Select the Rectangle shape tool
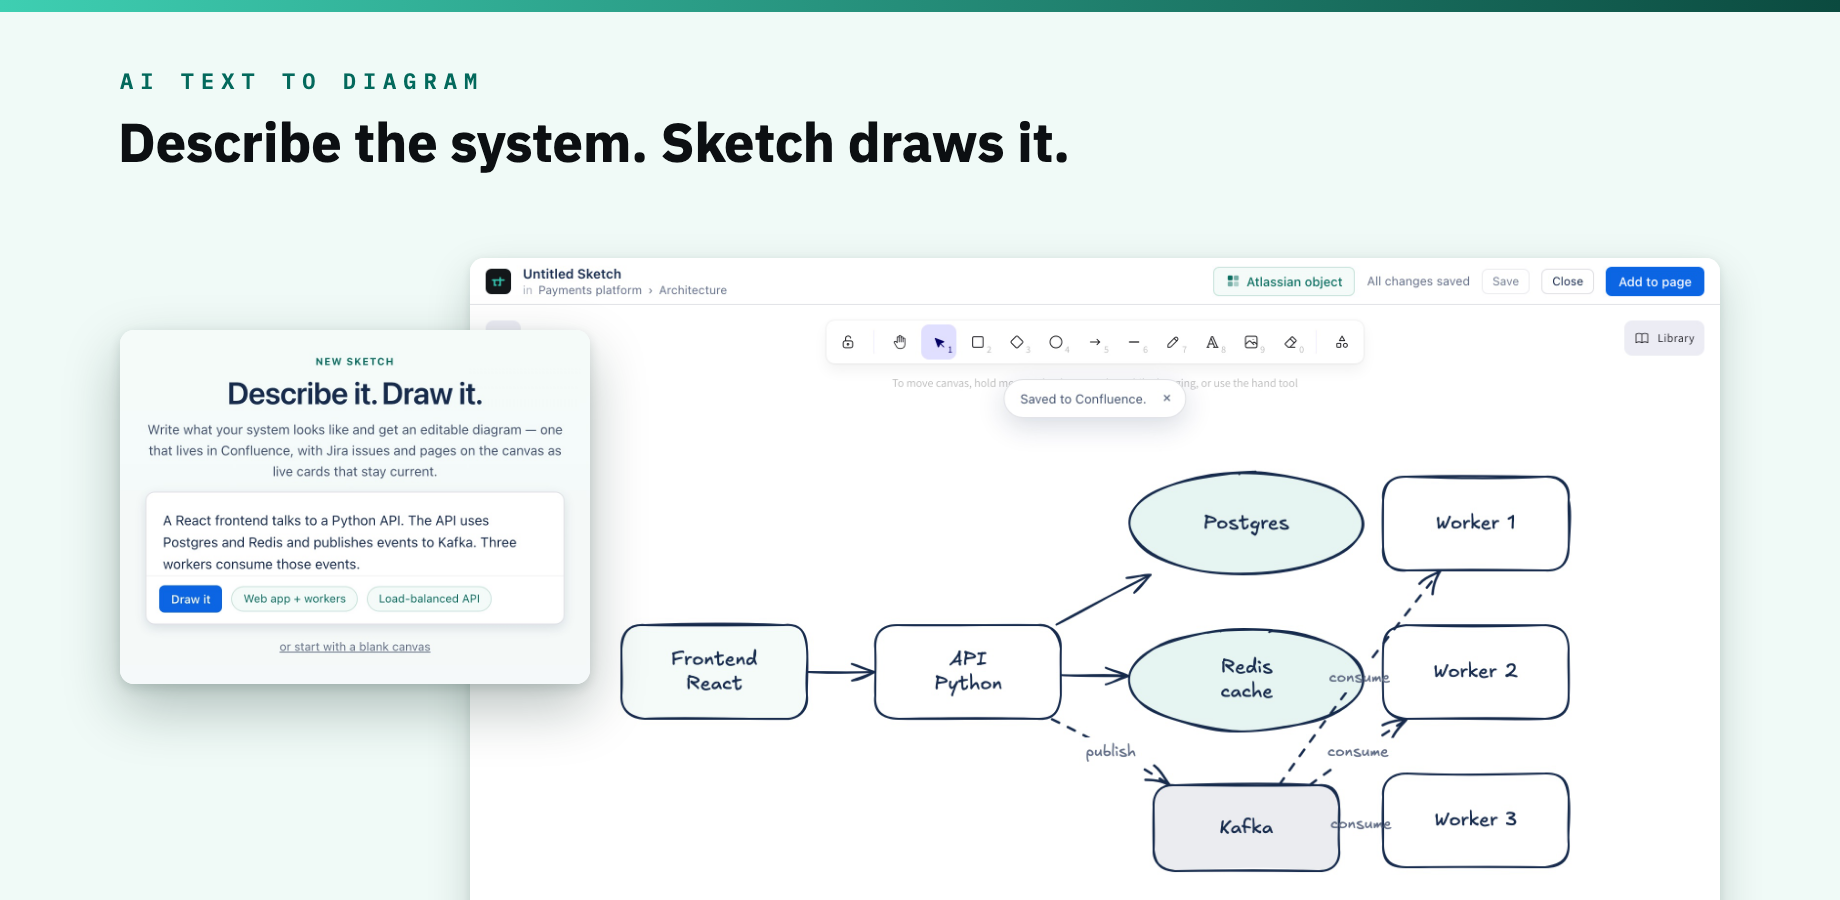 (978, 342)
